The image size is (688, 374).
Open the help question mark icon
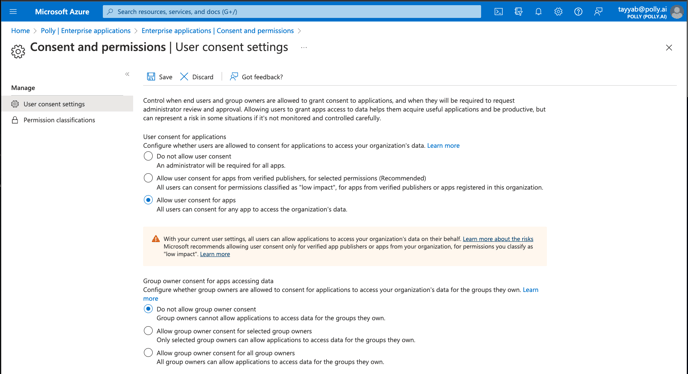pyautogui.click(x=578, y=12)
